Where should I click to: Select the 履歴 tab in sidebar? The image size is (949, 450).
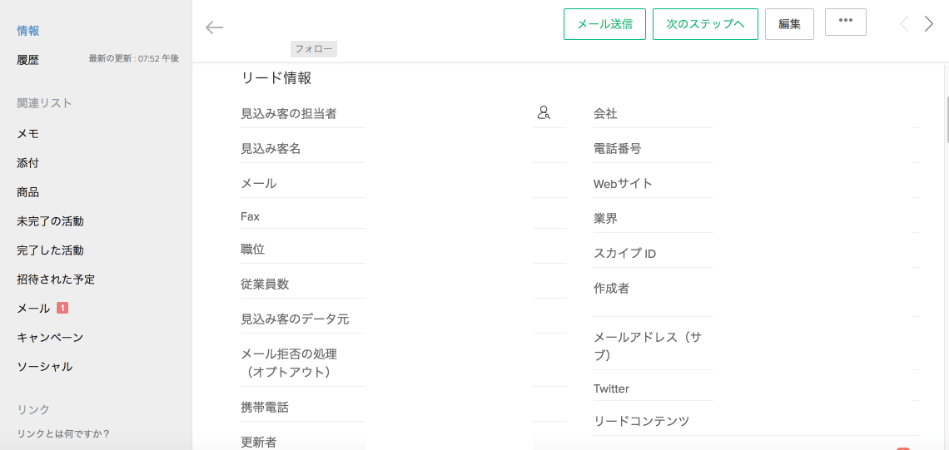tap(28, 60)
